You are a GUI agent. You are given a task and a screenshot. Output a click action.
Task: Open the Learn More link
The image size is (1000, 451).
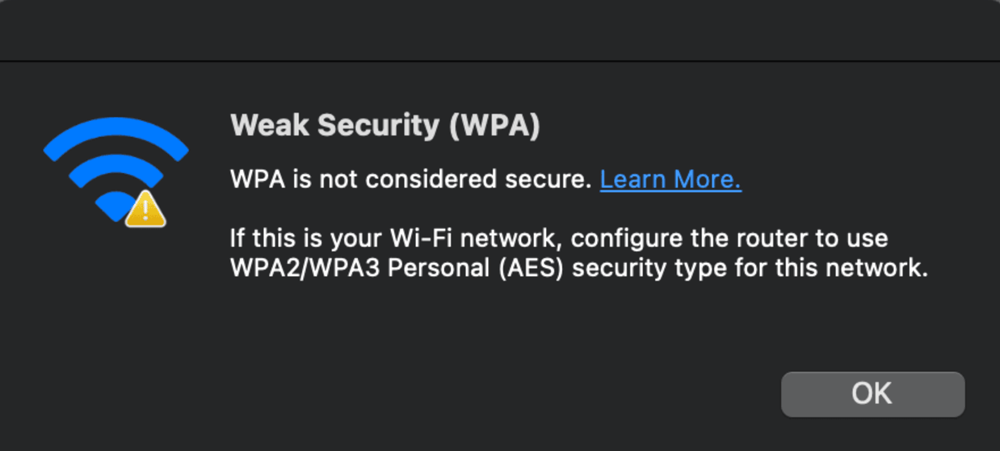coord(670,180)
